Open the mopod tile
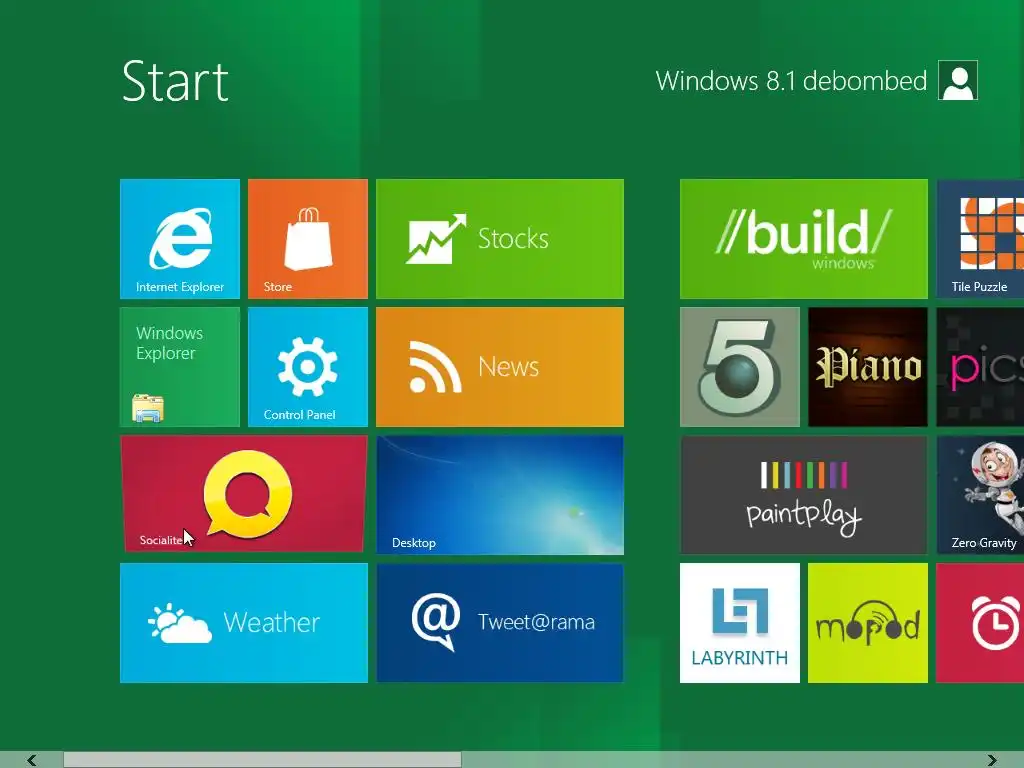Viewport: 1024px width, 768px height. (x=867, y=623)
